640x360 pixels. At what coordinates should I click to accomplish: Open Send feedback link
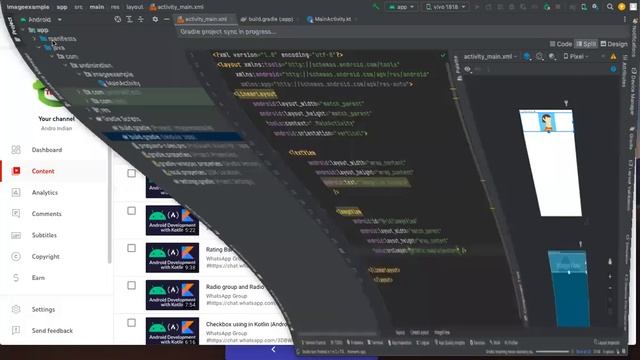[52, 331]
